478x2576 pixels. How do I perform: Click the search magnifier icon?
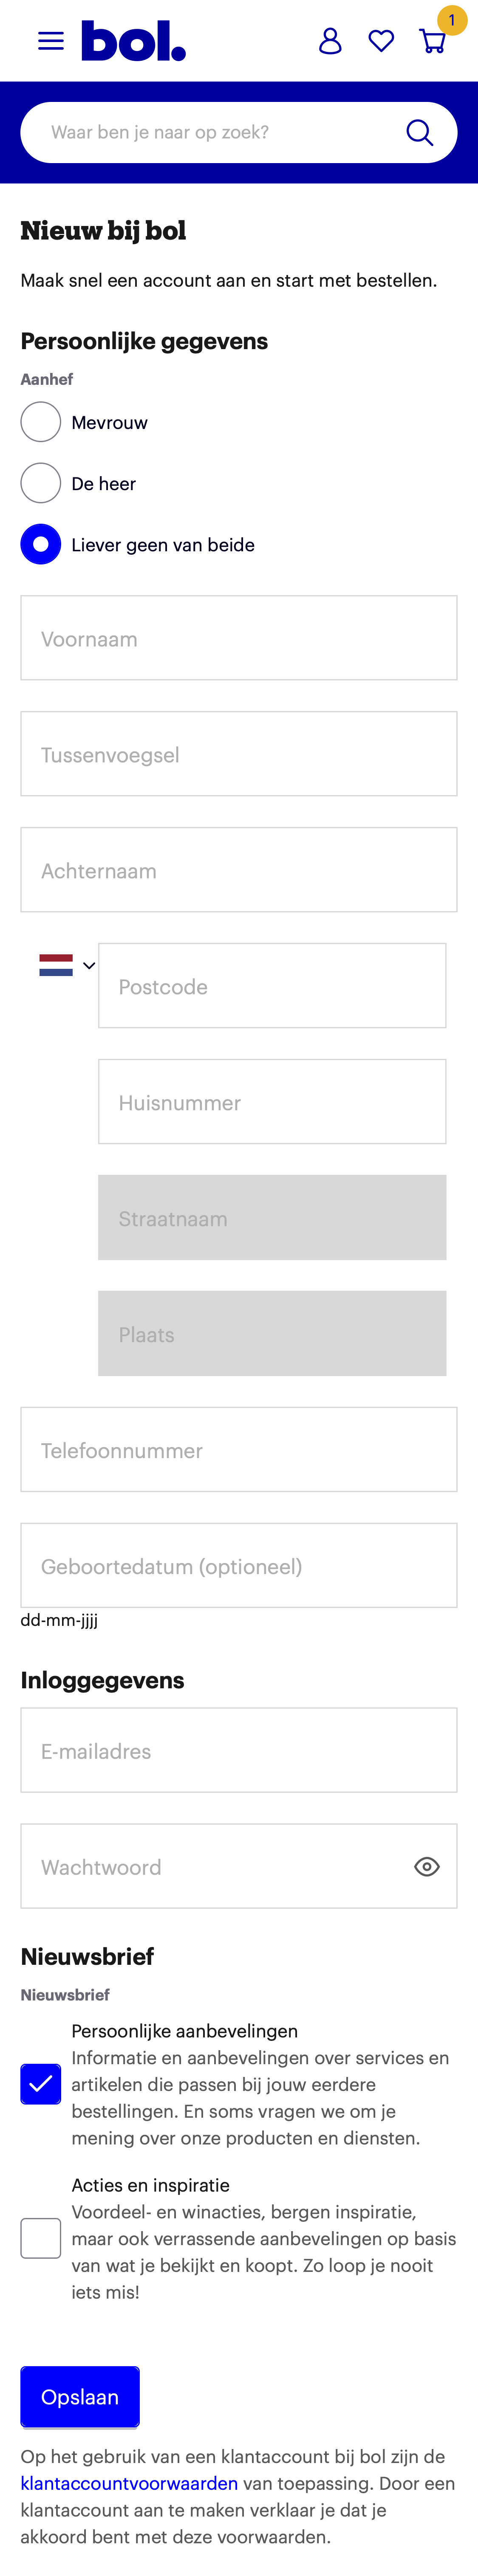[x=419, y=131]
